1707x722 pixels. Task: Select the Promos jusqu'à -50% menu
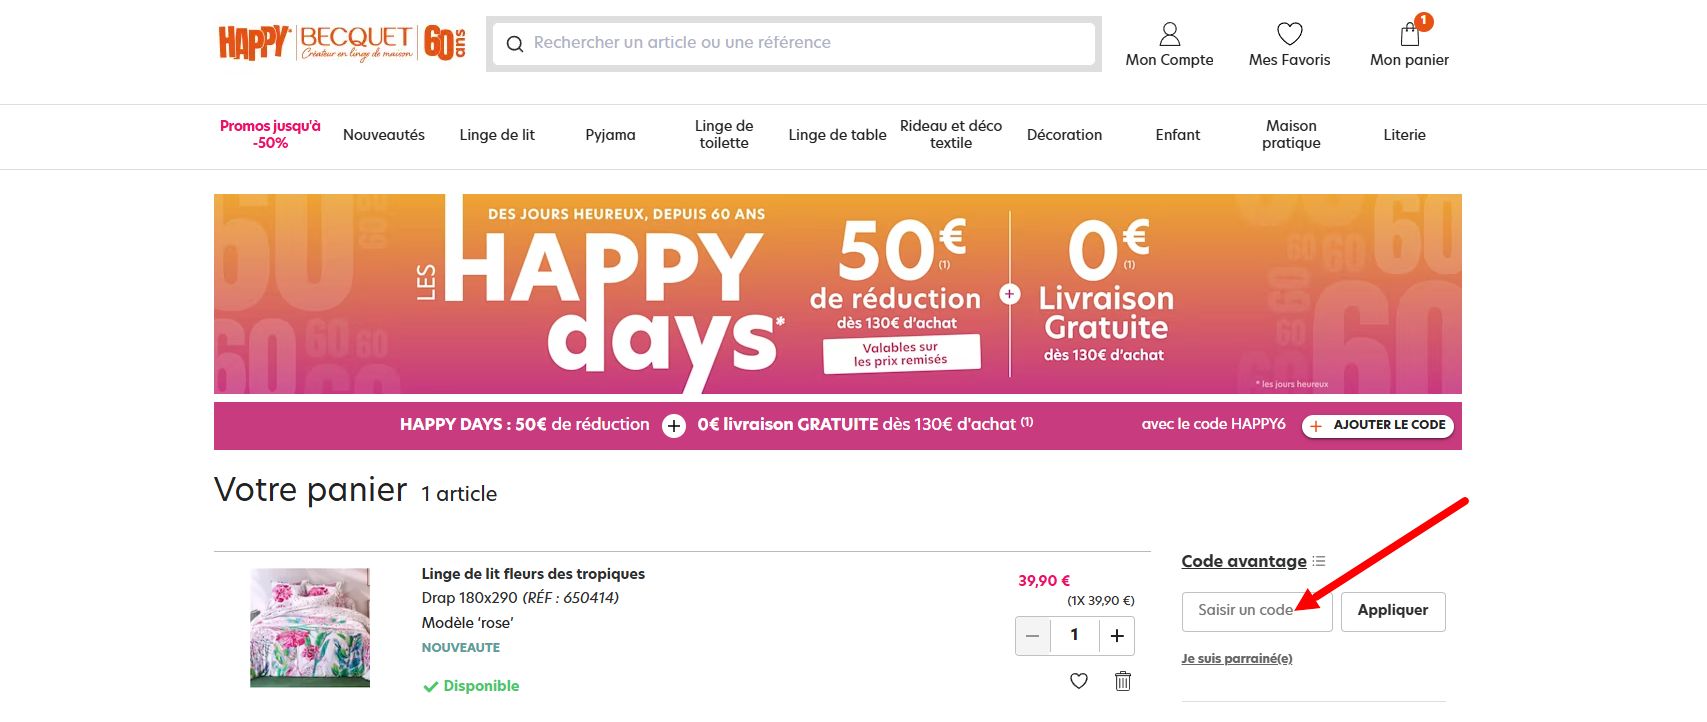pos(270,134)
